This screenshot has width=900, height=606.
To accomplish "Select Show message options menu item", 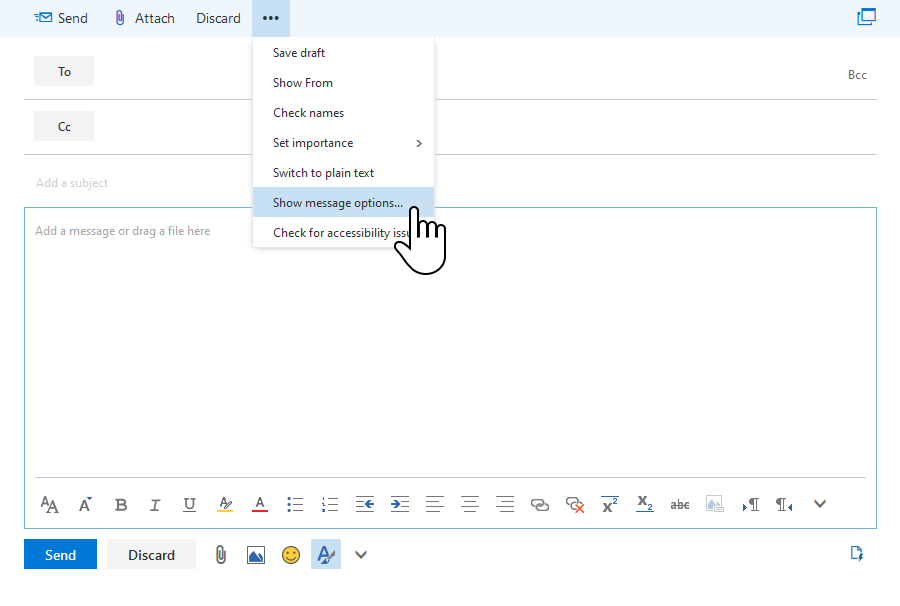I will coord(338,203).
